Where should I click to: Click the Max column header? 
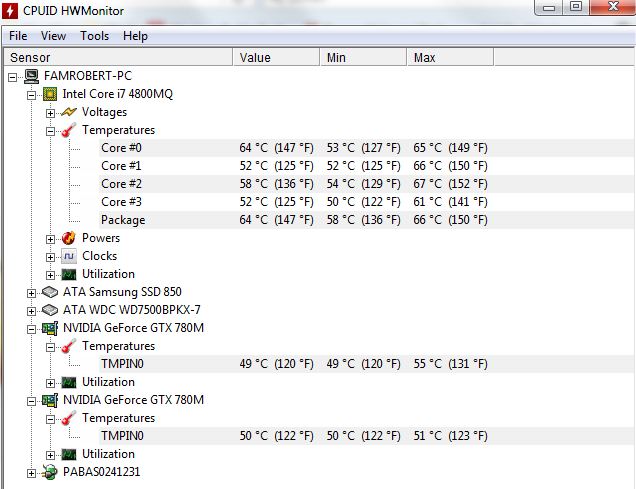click(x=450, y=57)
